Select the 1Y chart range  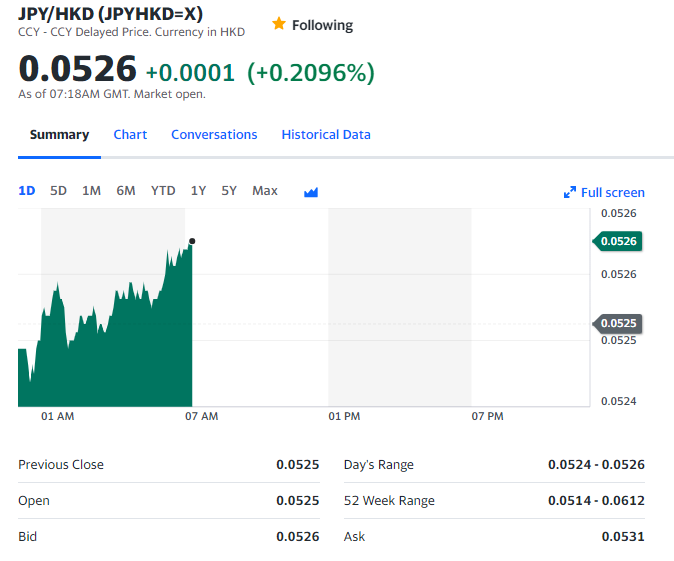pos(198,191)
